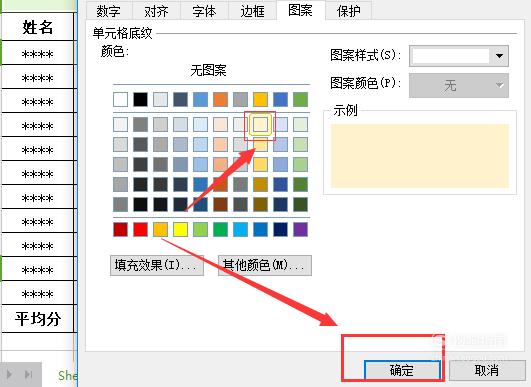Screen dimensions: 531x387
Task: Pick the dark slate blue swatch in the top row
Action: coord(180,100)
